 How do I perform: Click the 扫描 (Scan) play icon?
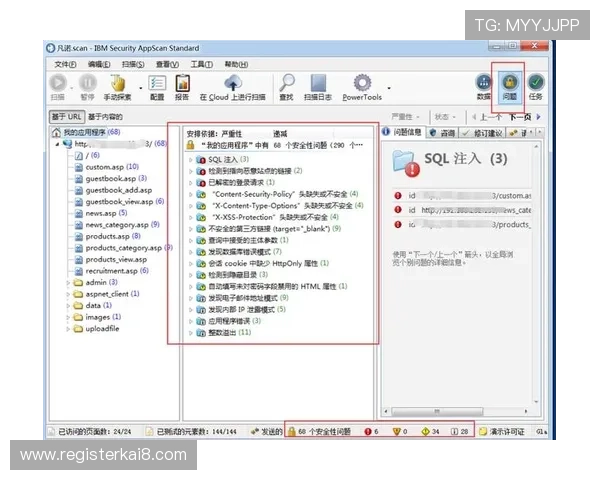pos(58,83)
